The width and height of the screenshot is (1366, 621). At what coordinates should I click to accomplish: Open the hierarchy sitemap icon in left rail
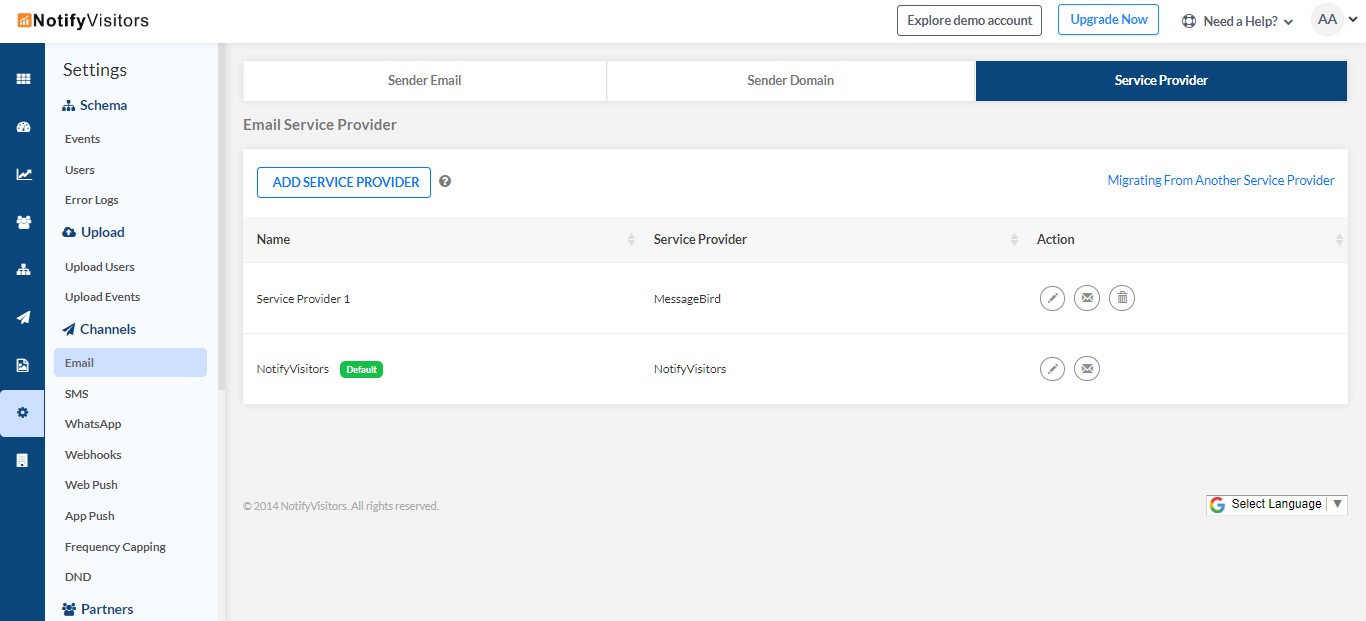pyautogui.click(x=22, y=270)
